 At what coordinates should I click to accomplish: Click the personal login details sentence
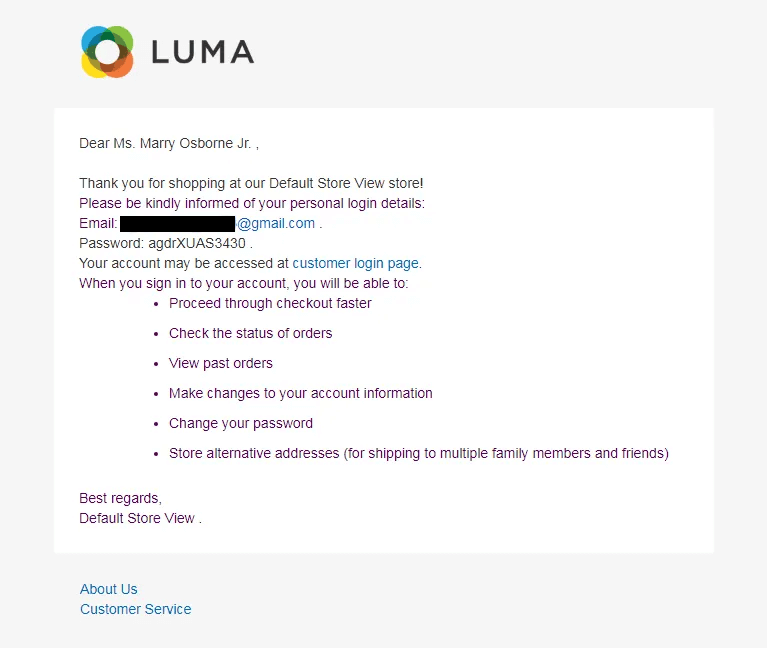coord(252,203)
